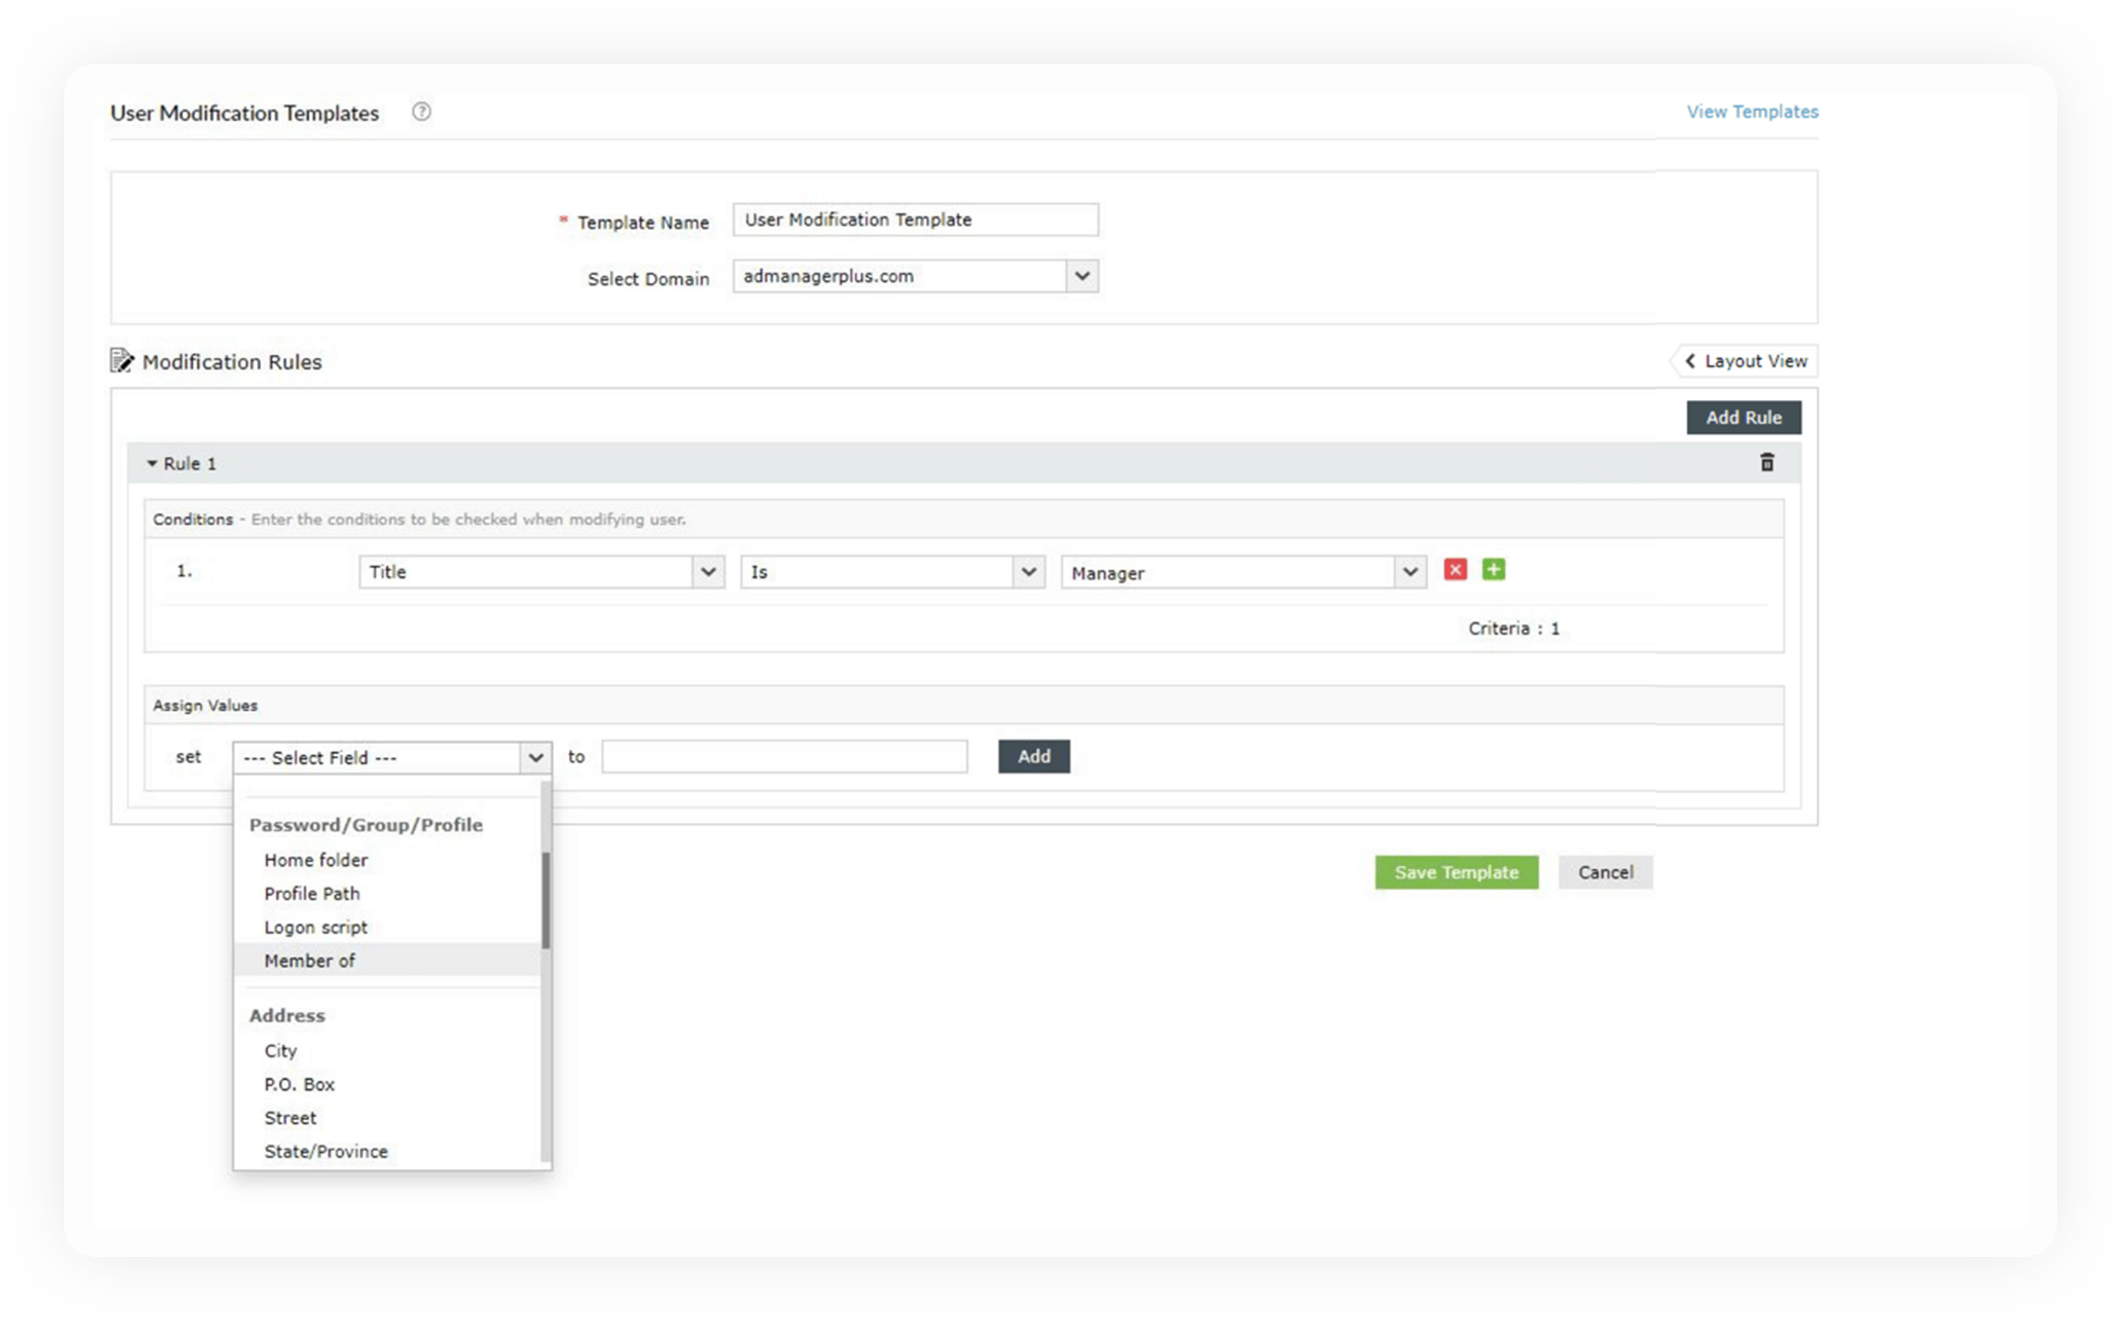Delete Rule 1 with the trash icon
Screen dimensions: 2122x1322
1767,462
